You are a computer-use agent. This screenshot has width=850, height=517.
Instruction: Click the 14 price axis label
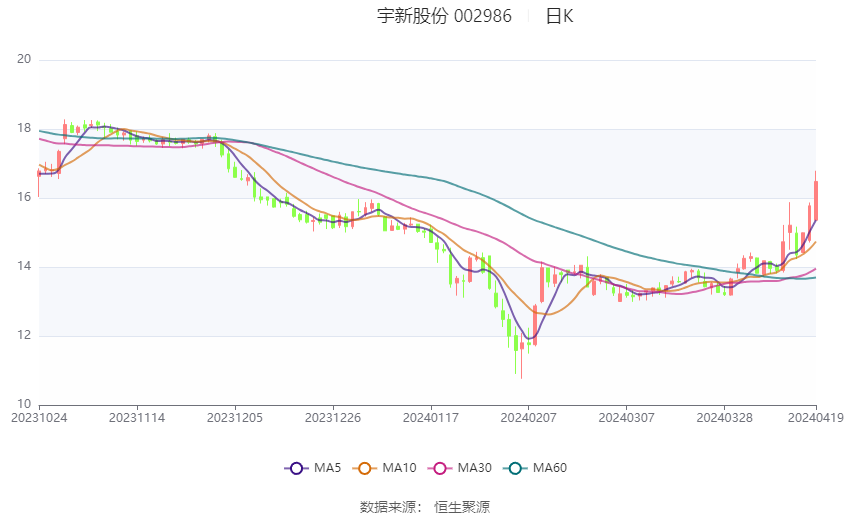tap(24, 266)
